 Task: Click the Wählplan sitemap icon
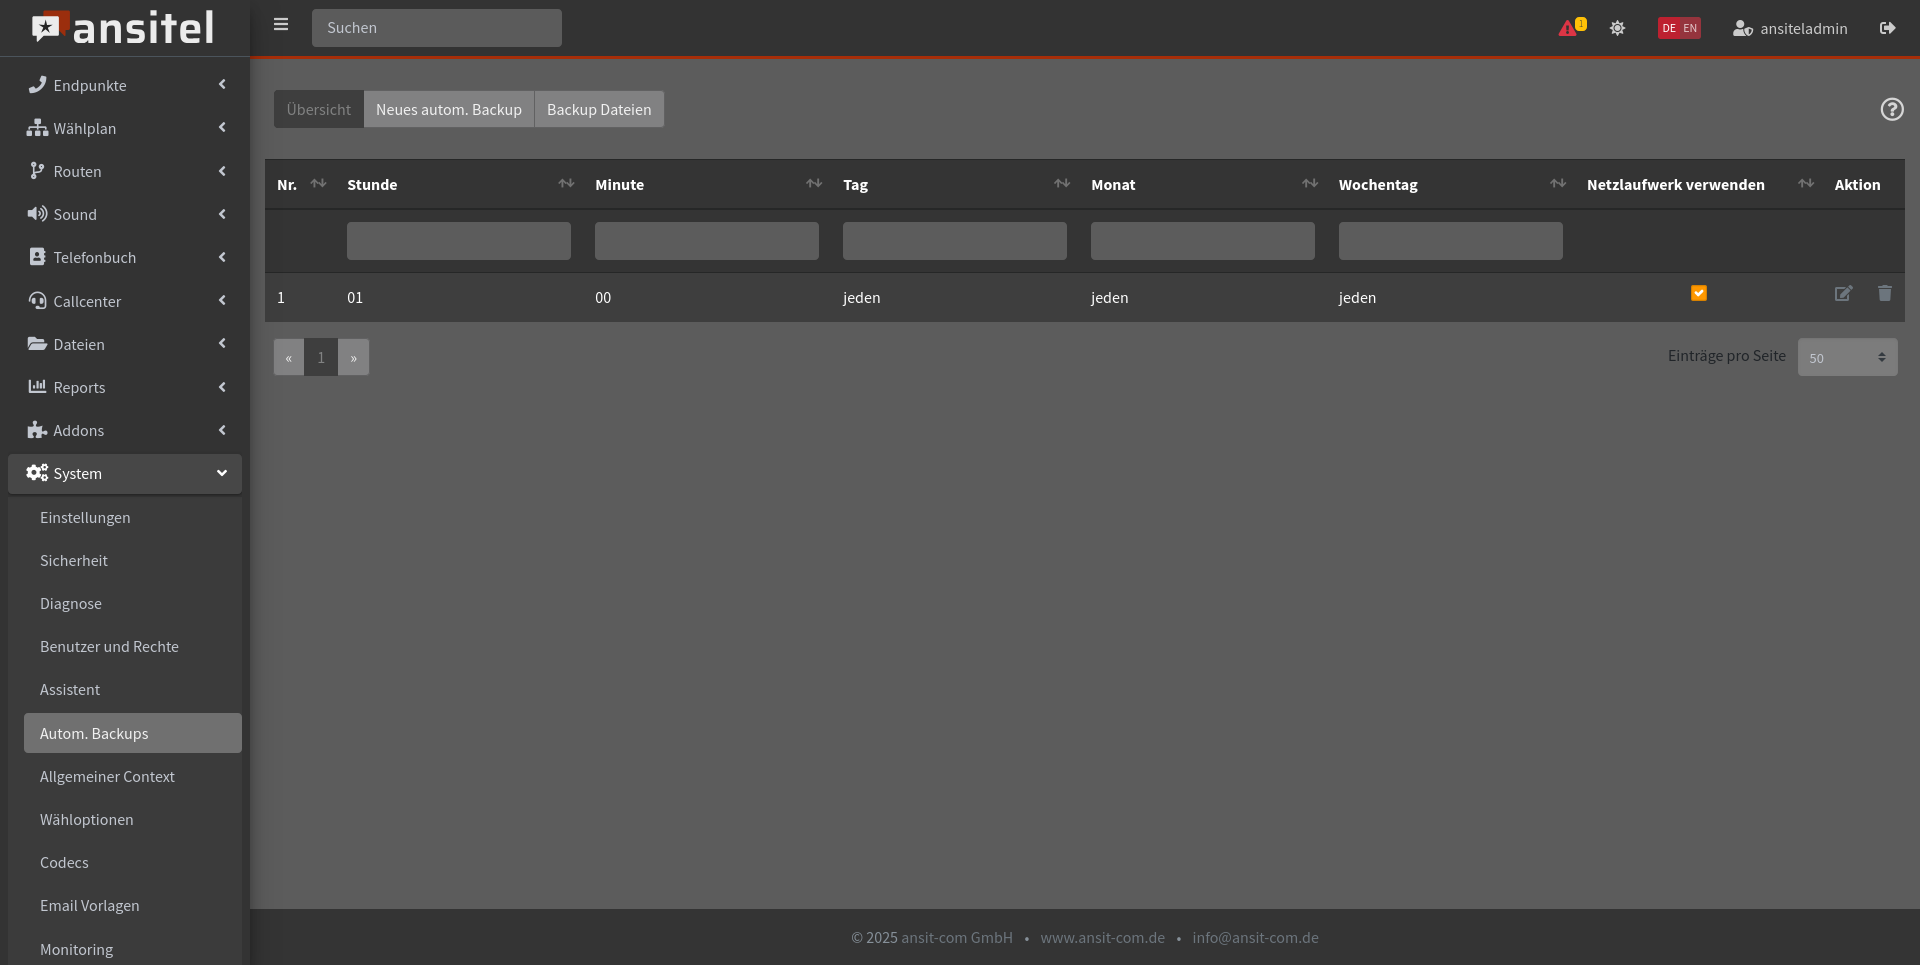(x=37, y=128)
